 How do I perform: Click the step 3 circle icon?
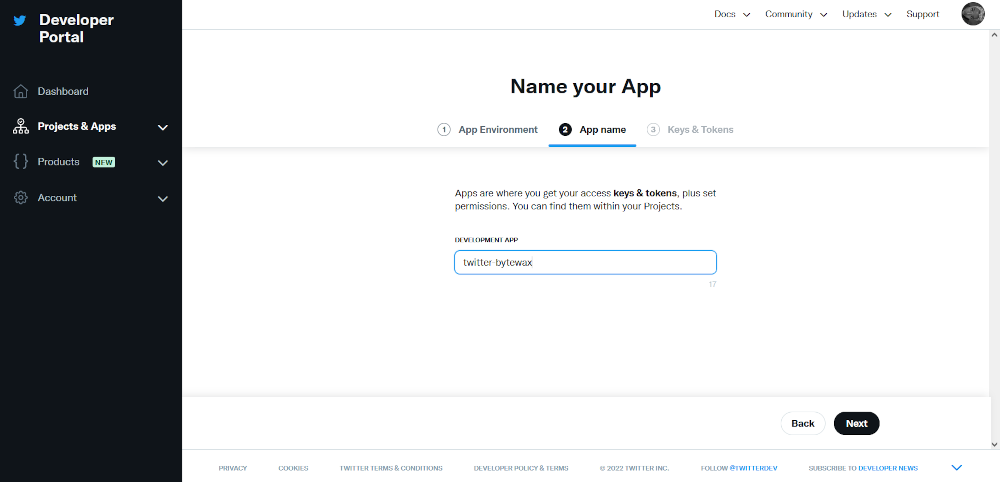point(653,129)
